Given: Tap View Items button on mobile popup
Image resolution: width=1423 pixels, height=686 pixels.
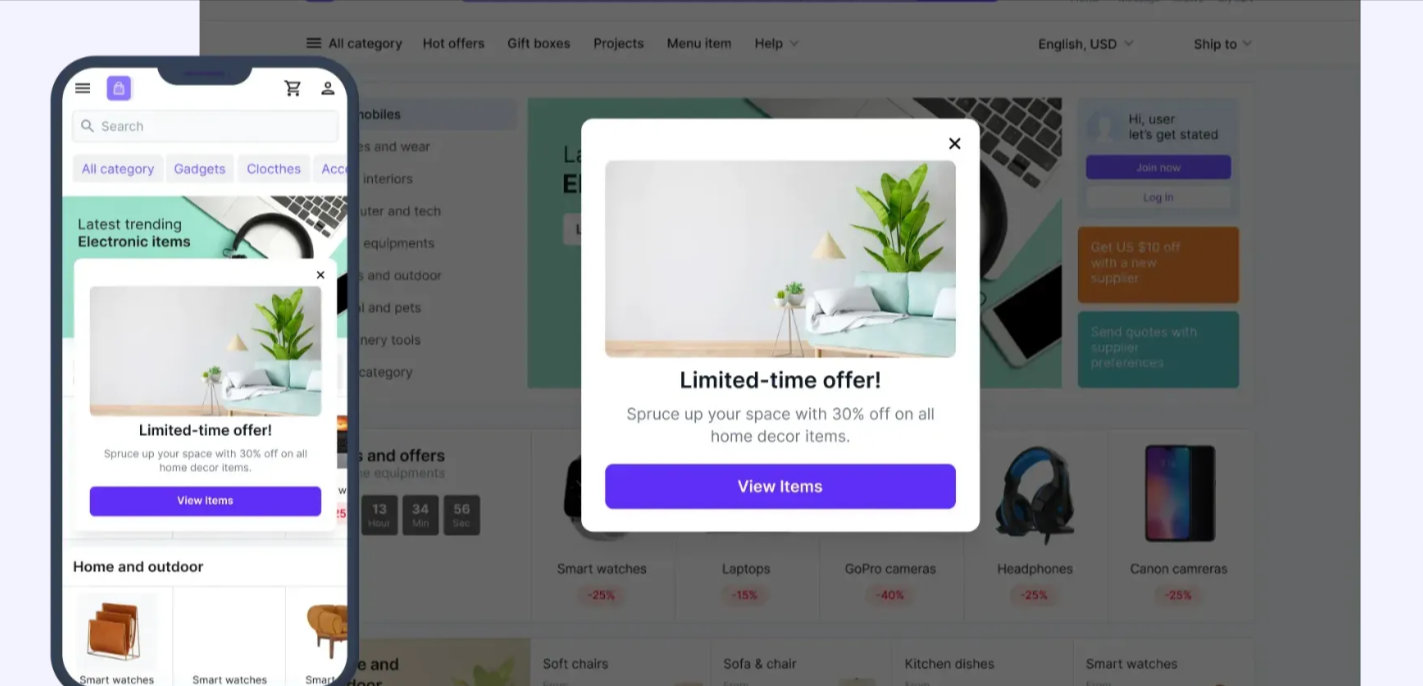Looking at the screenshot, I should coord(205,501).
